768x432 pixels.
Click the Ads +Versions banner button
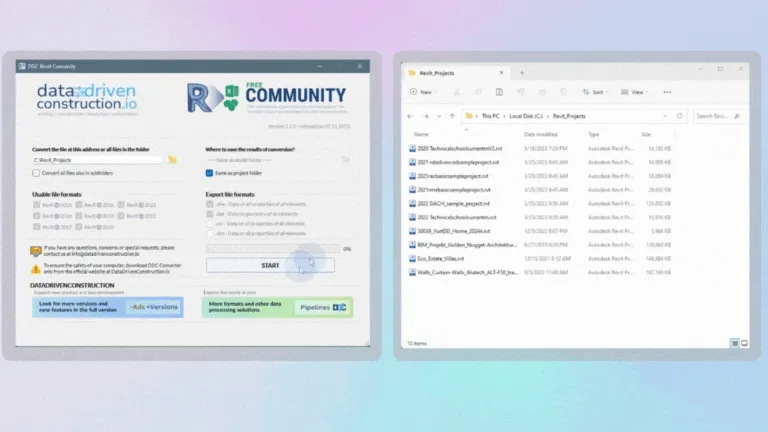click(x=154, y=307)
